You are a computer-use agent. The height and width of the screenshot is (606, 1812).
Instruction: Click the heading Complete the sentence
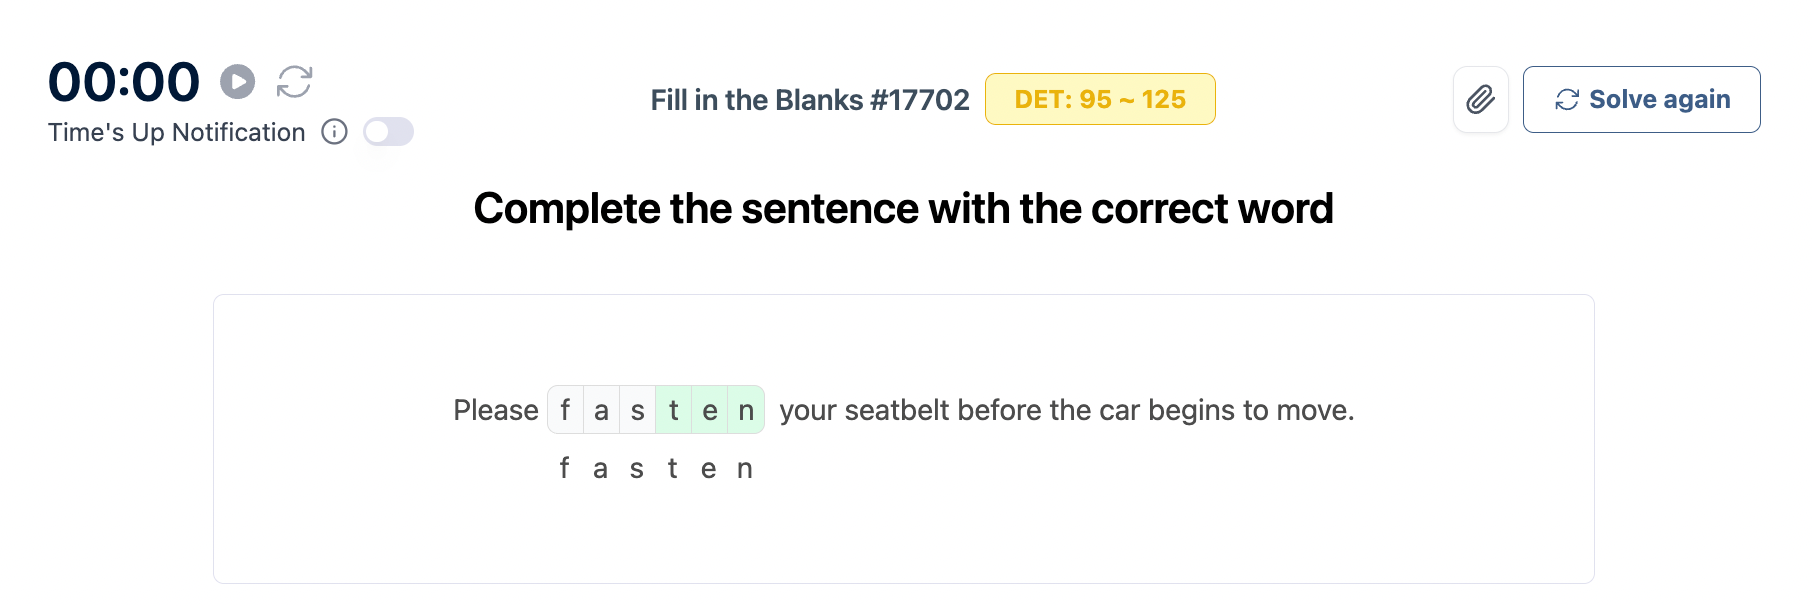coord(903,209)
